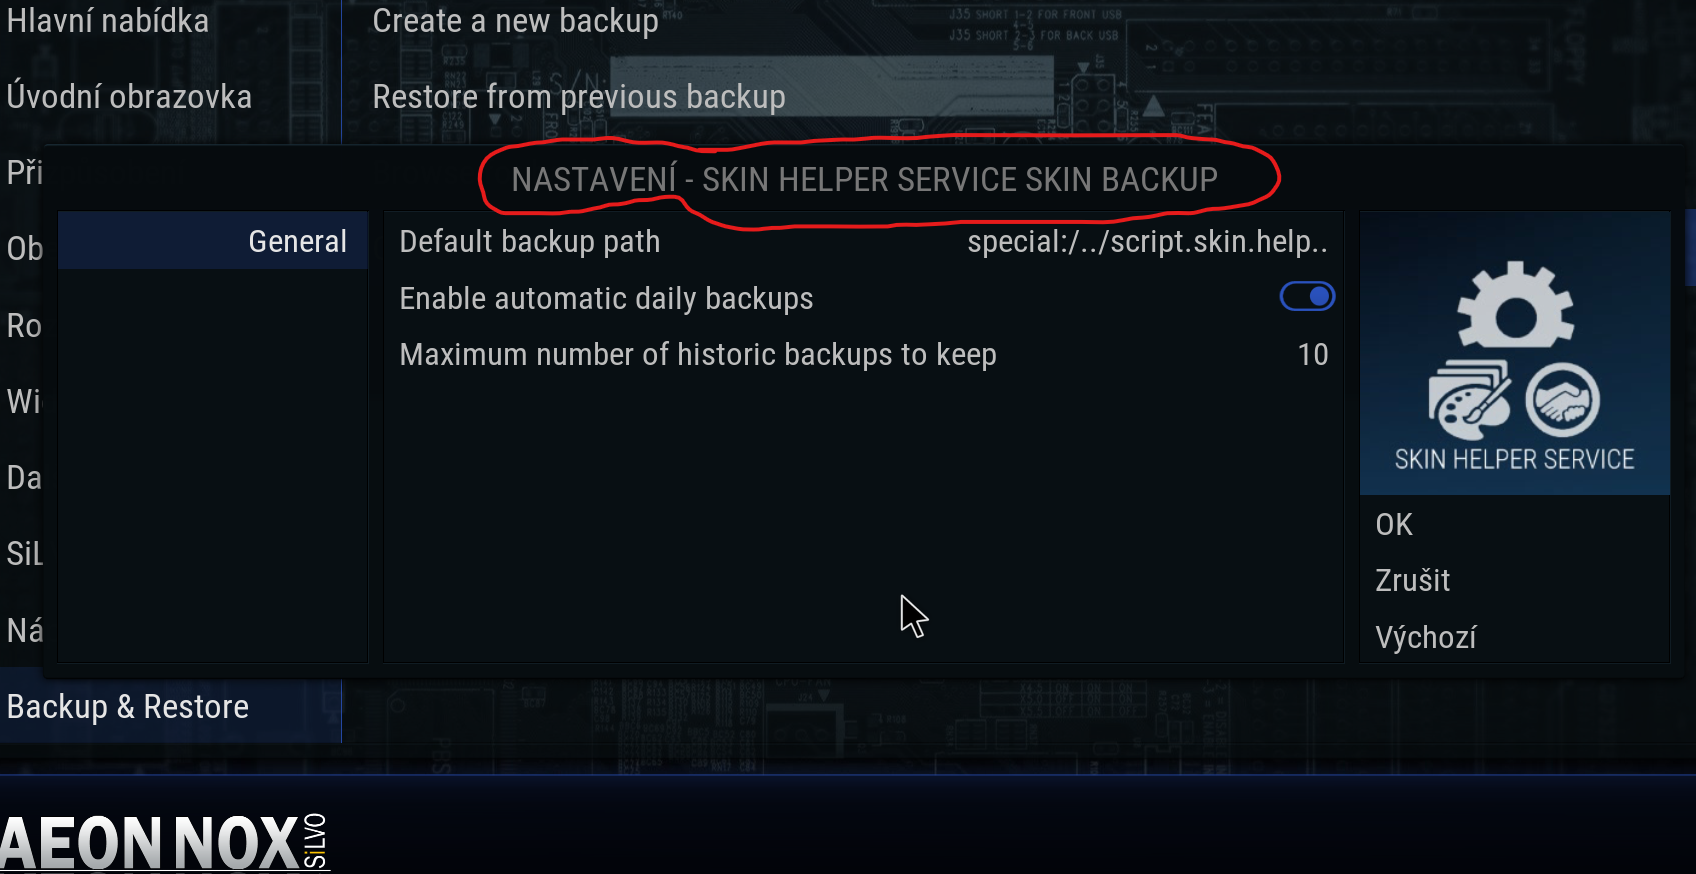Click the OK button

(1394, 525)
